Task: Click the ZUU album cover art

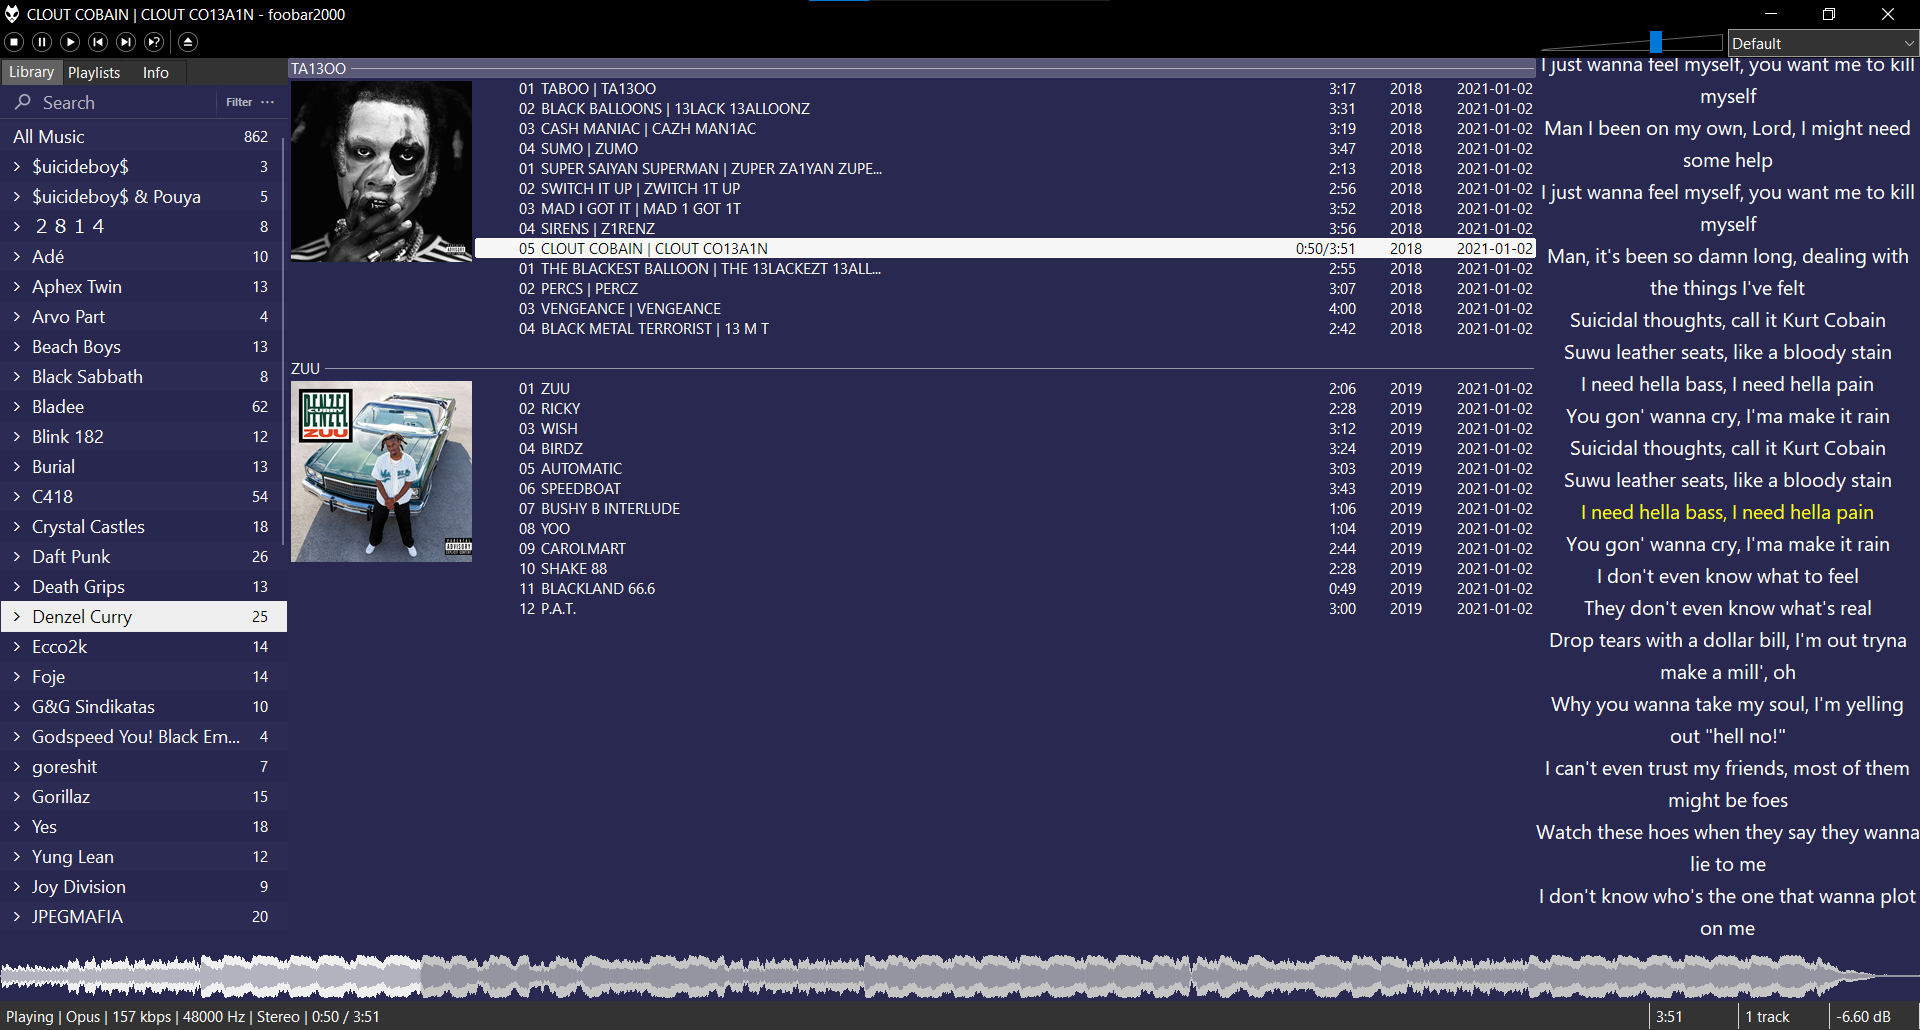Action: [381, 471]
